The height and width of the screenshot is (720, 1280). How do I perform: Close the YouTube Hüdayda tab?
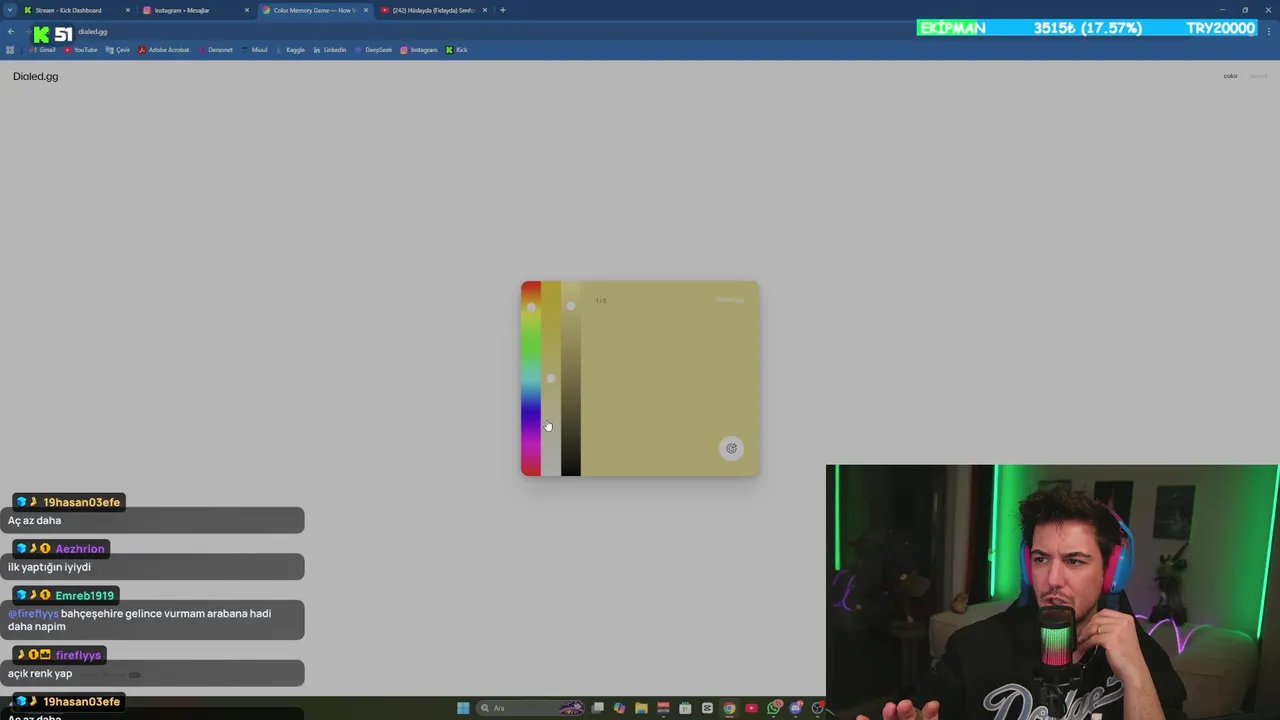(485, 10)
